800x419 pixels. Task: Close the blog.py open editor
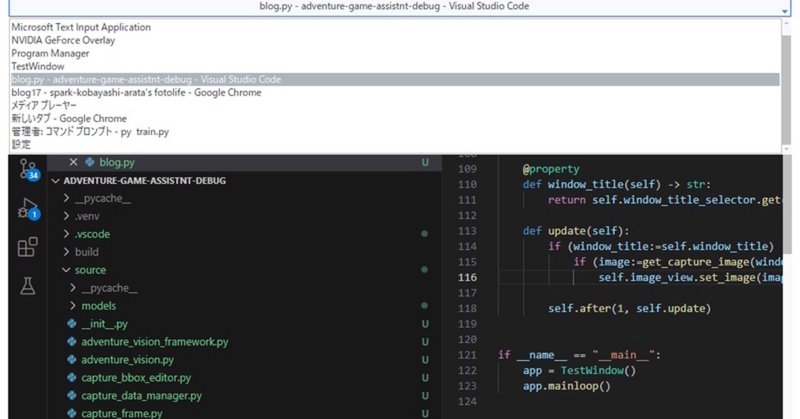pos(73,162)
